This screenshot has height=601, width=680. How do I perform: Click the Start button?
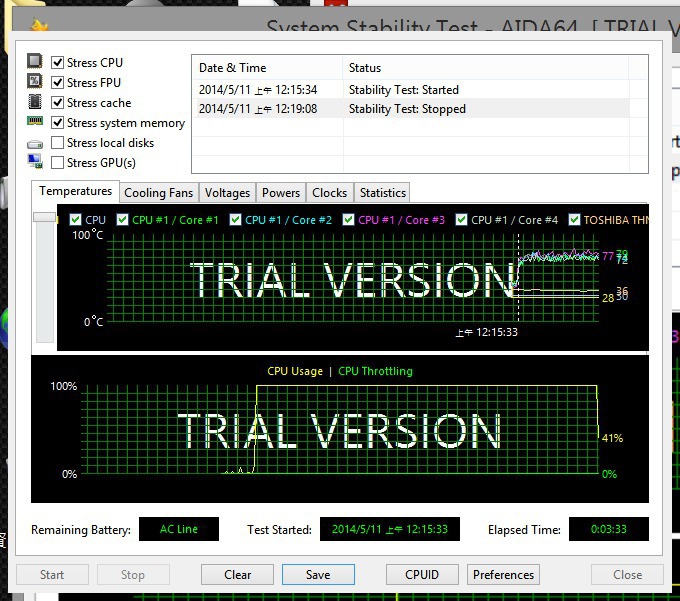52,575
